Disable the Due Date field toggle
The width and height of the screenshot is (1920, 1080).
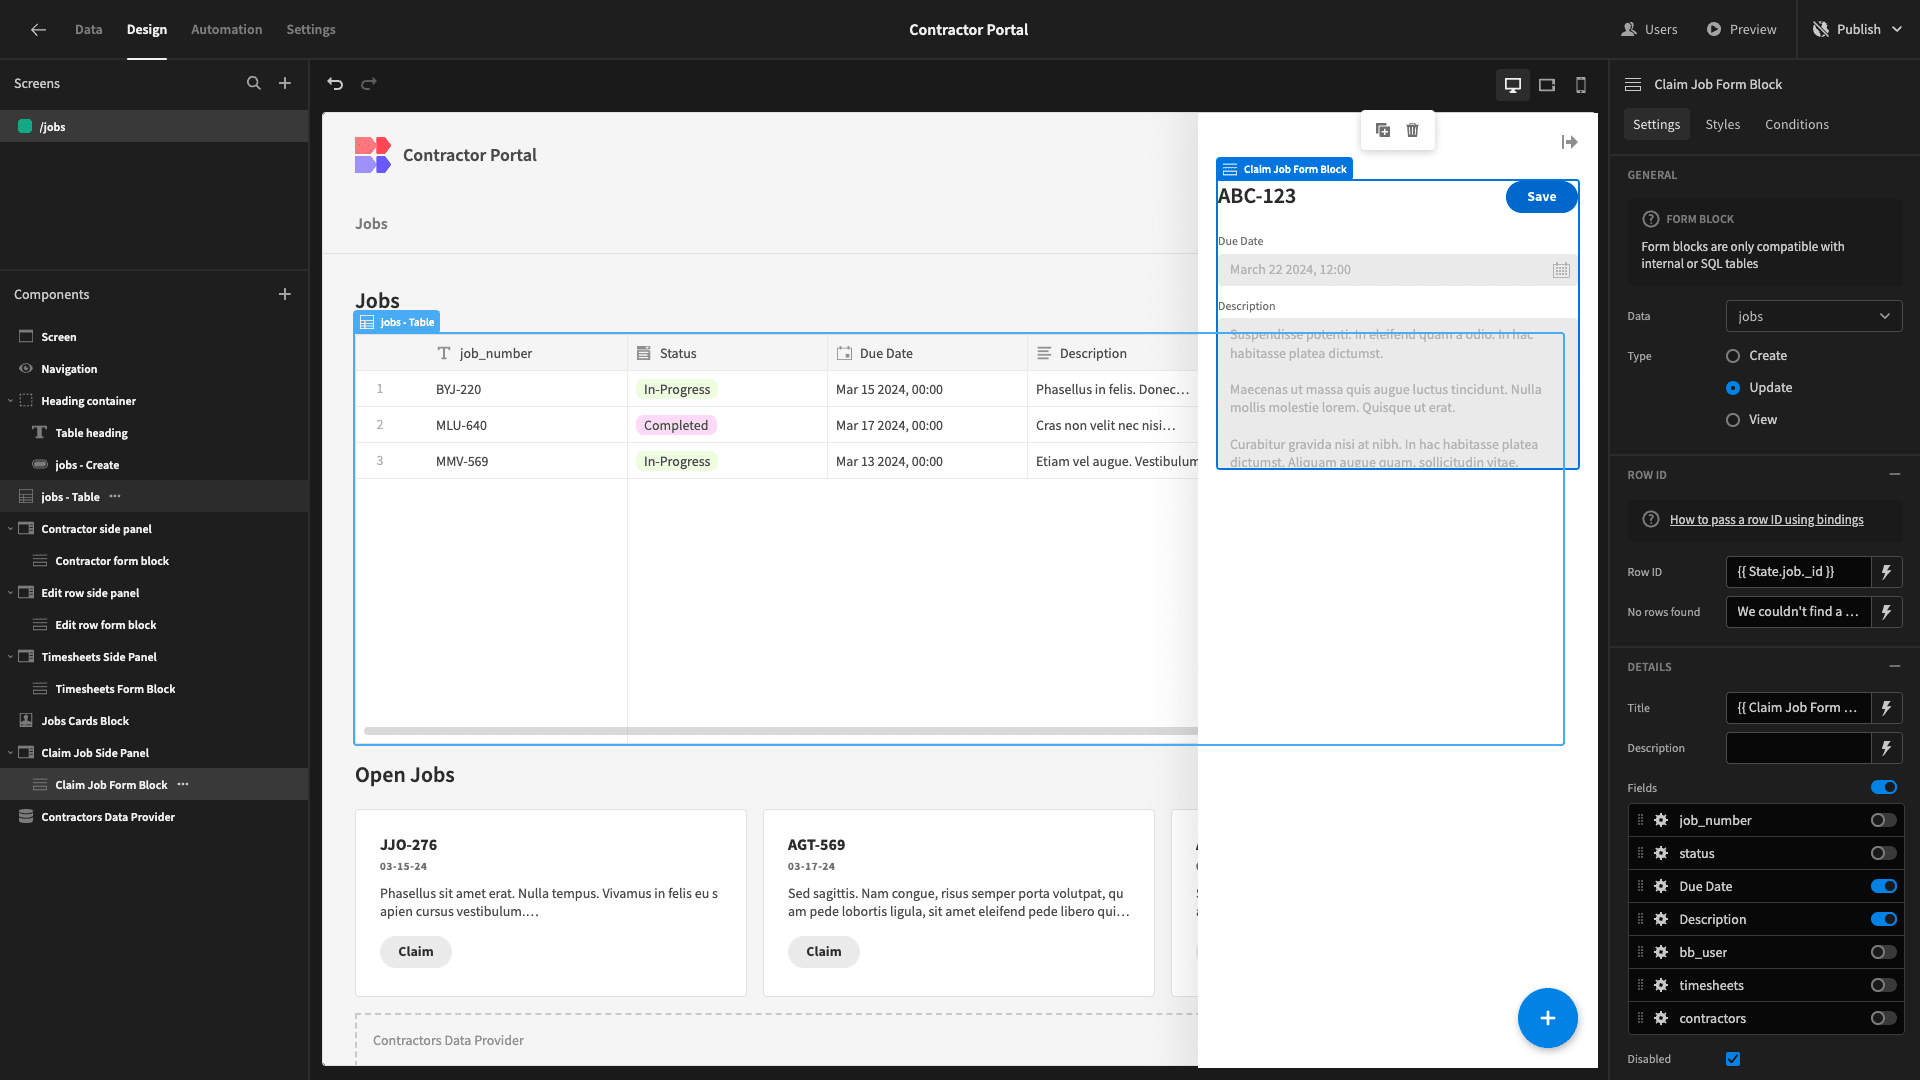1884,886
